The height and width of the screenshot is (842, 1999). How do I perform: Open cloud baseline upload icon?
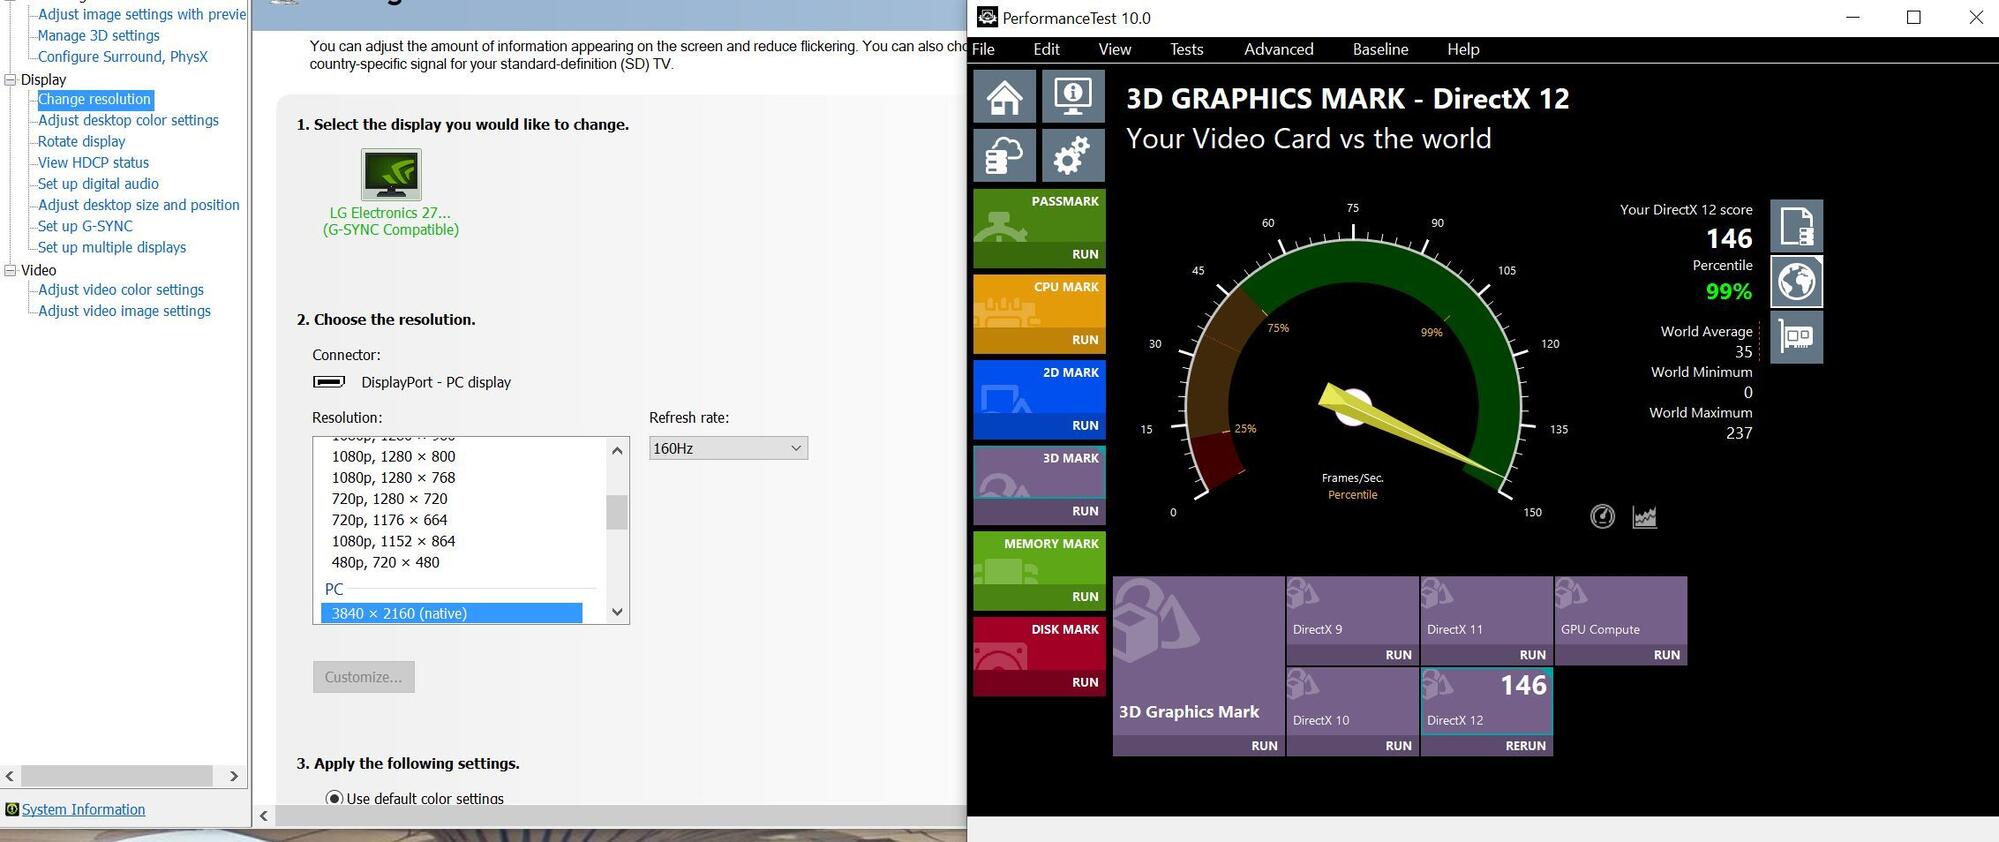tap(1004, 155)
